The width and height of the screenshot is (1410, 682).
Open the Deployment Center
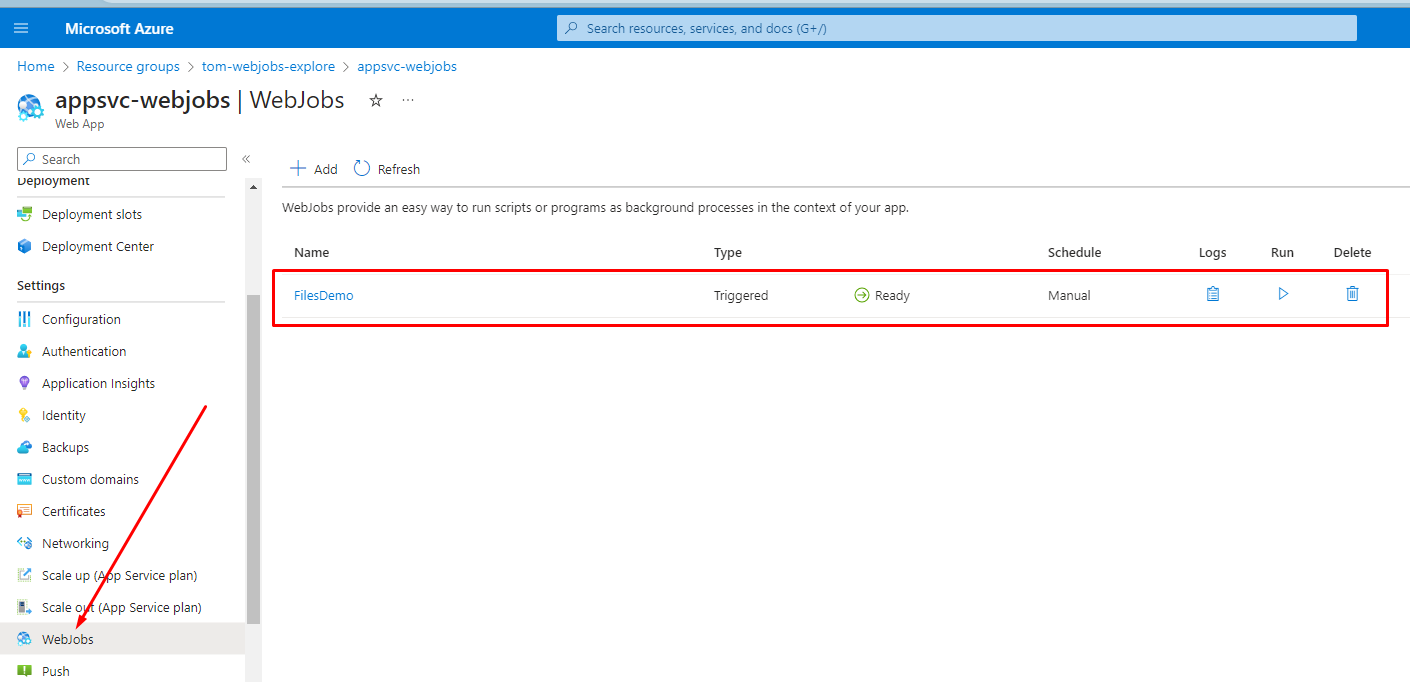(x=98, y=246)
